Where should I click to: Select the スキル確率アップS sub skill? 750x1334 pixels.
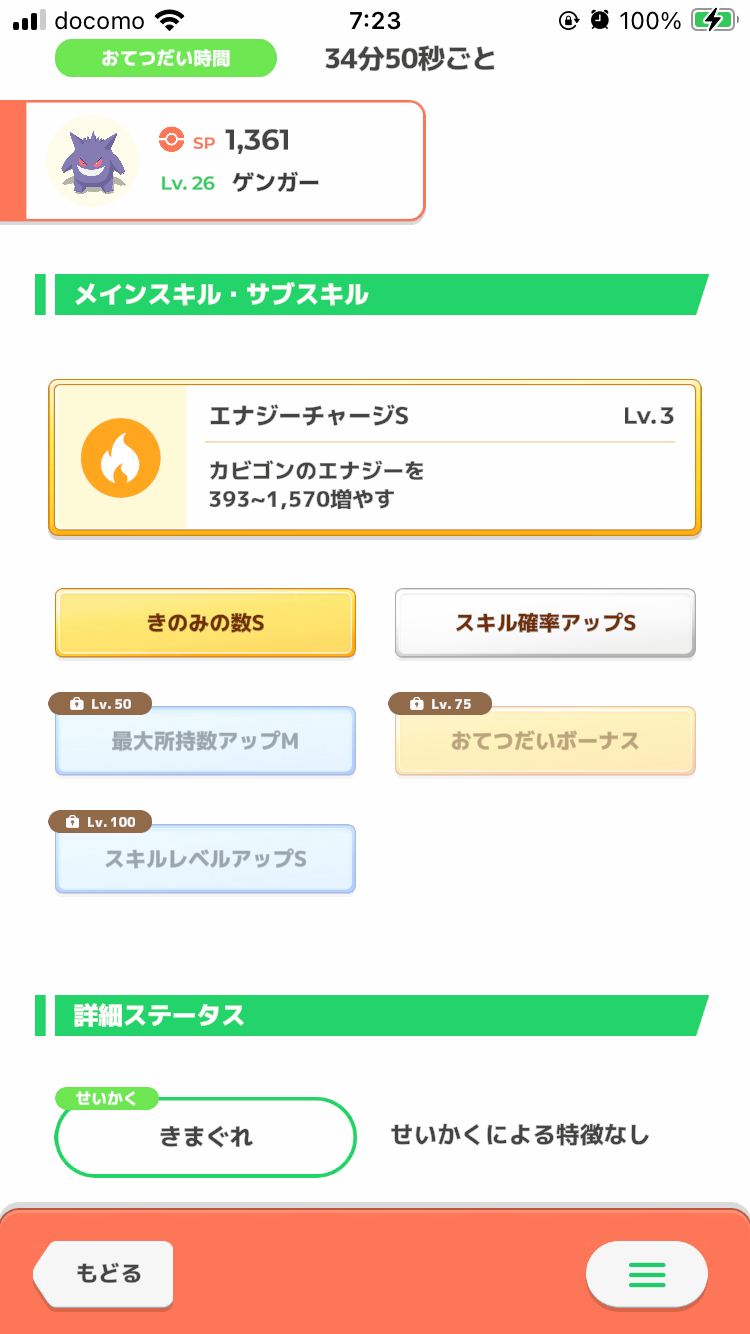[545, 623]
